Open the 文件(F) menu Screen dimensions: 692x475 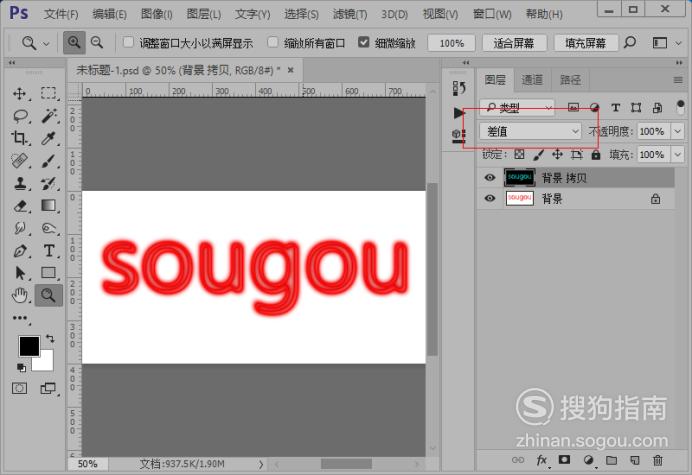point(61,14)
